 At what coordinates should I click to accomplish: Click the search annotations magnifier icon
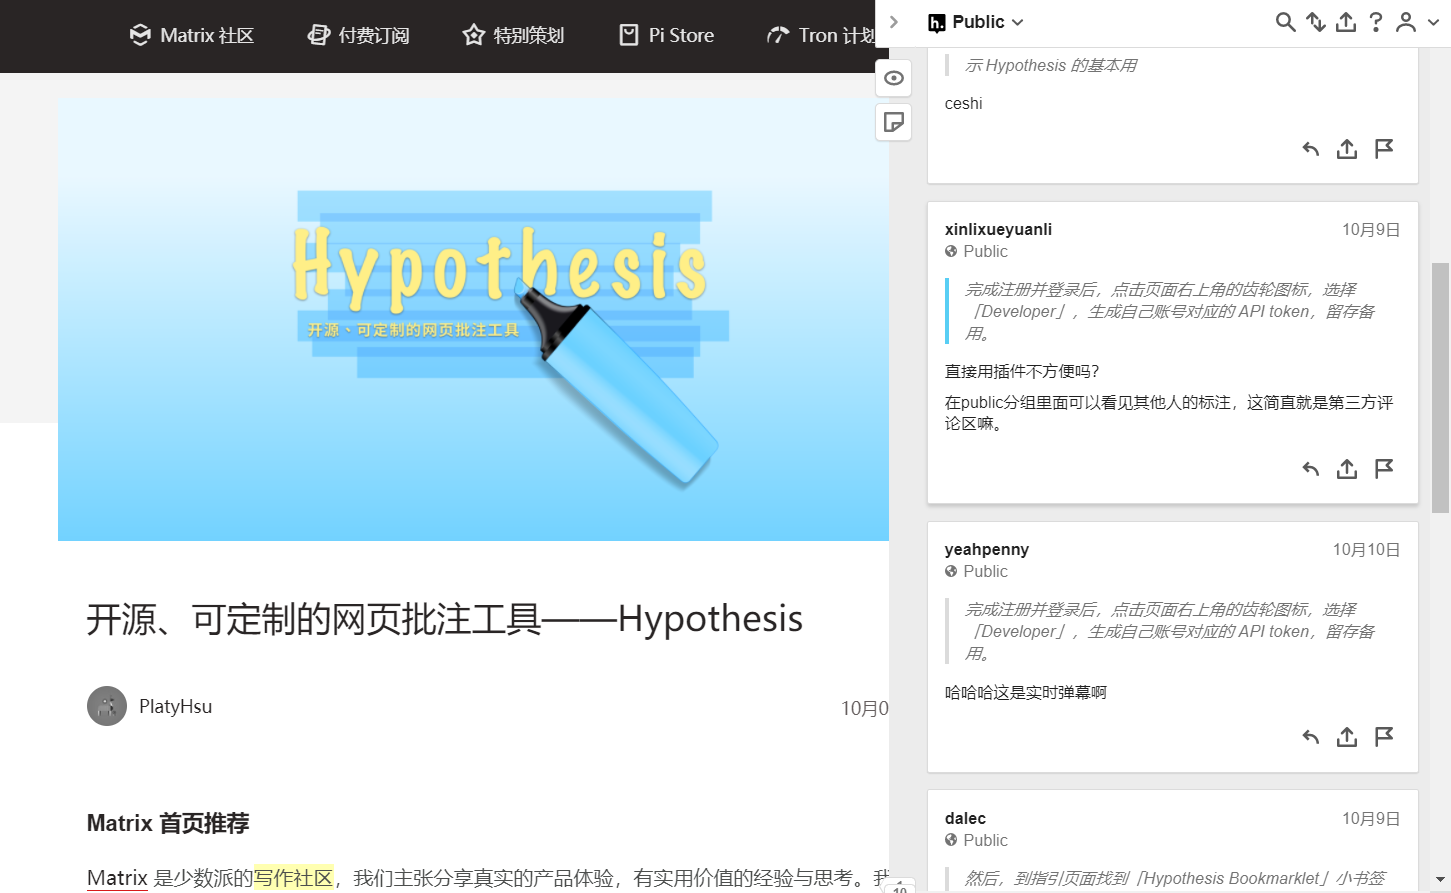point(1286,22)
